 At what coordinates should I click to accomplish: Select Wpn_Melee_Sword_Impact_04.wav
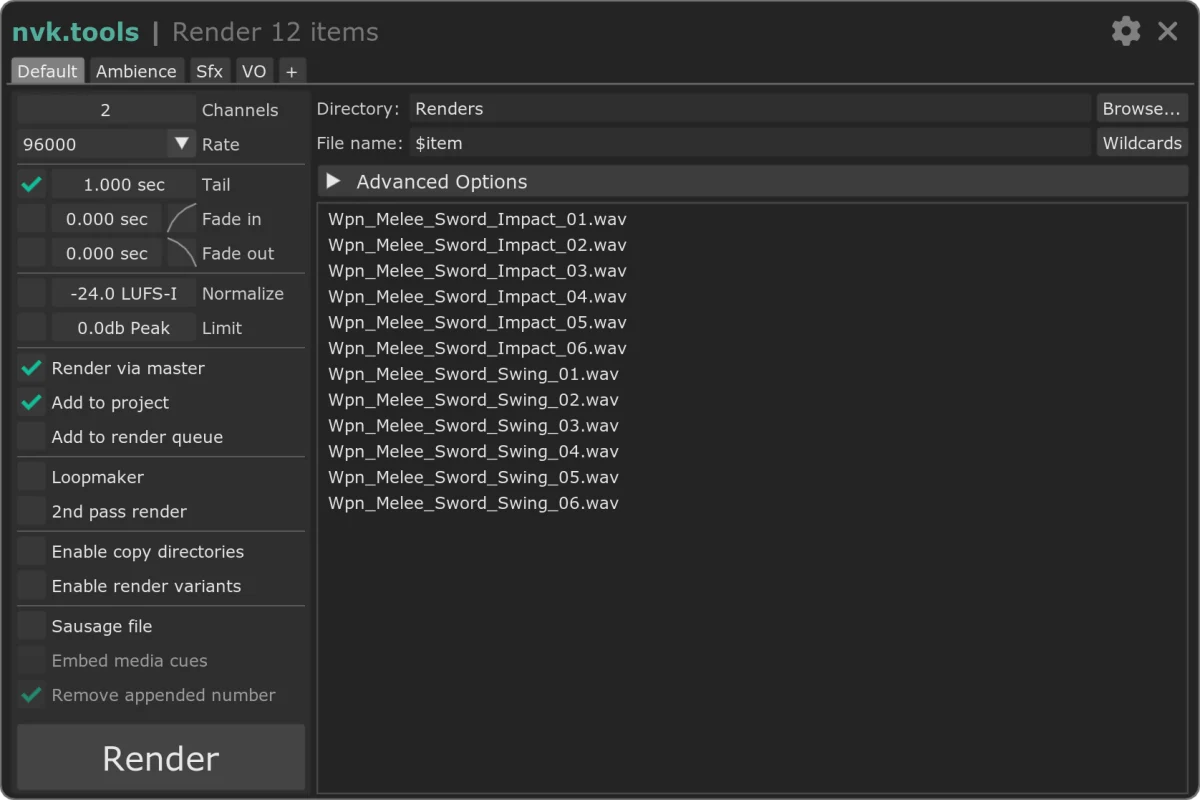point(477,297)
